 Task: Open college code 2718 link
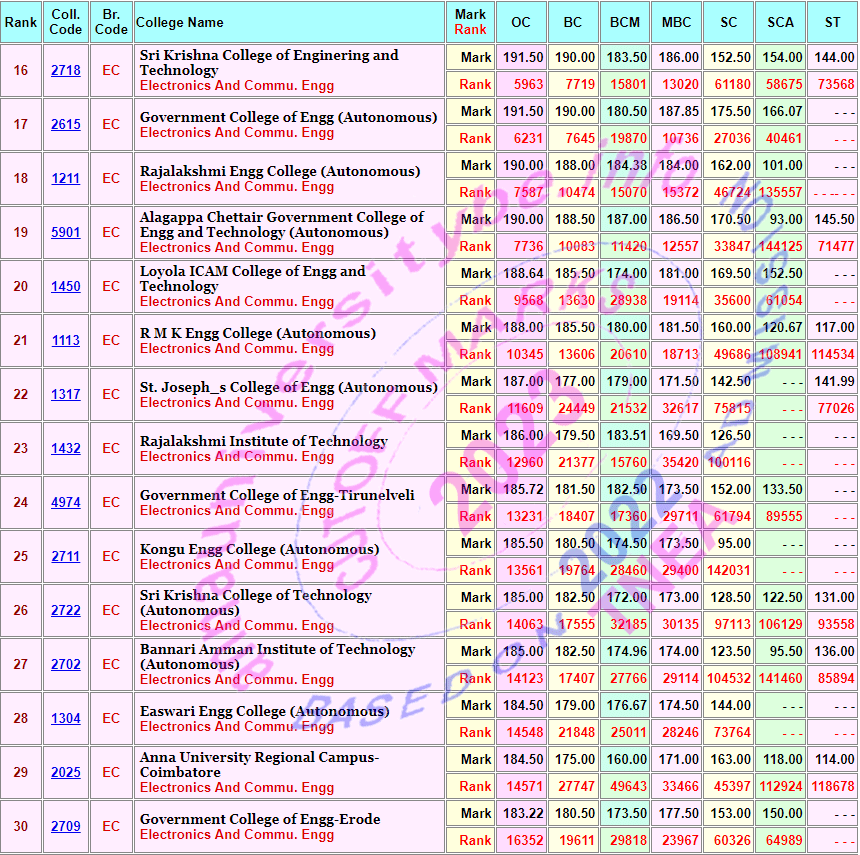coord(66,71)
